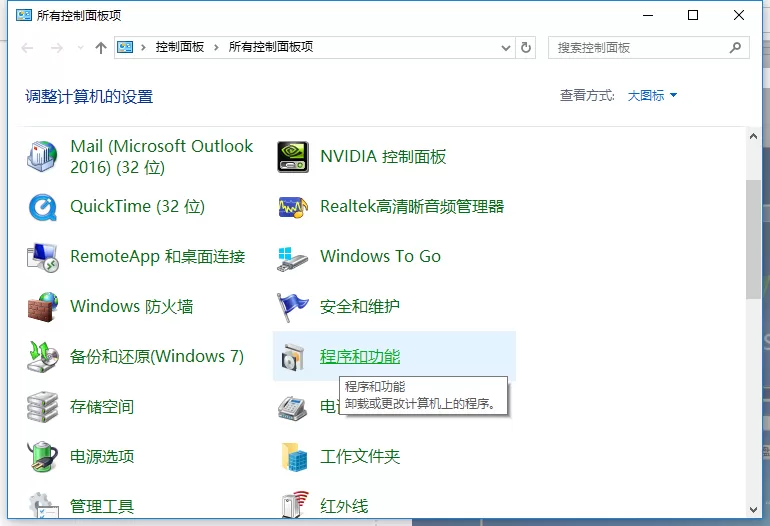Refresh the control panel view
770x526 pixels.
pos(525,48)
